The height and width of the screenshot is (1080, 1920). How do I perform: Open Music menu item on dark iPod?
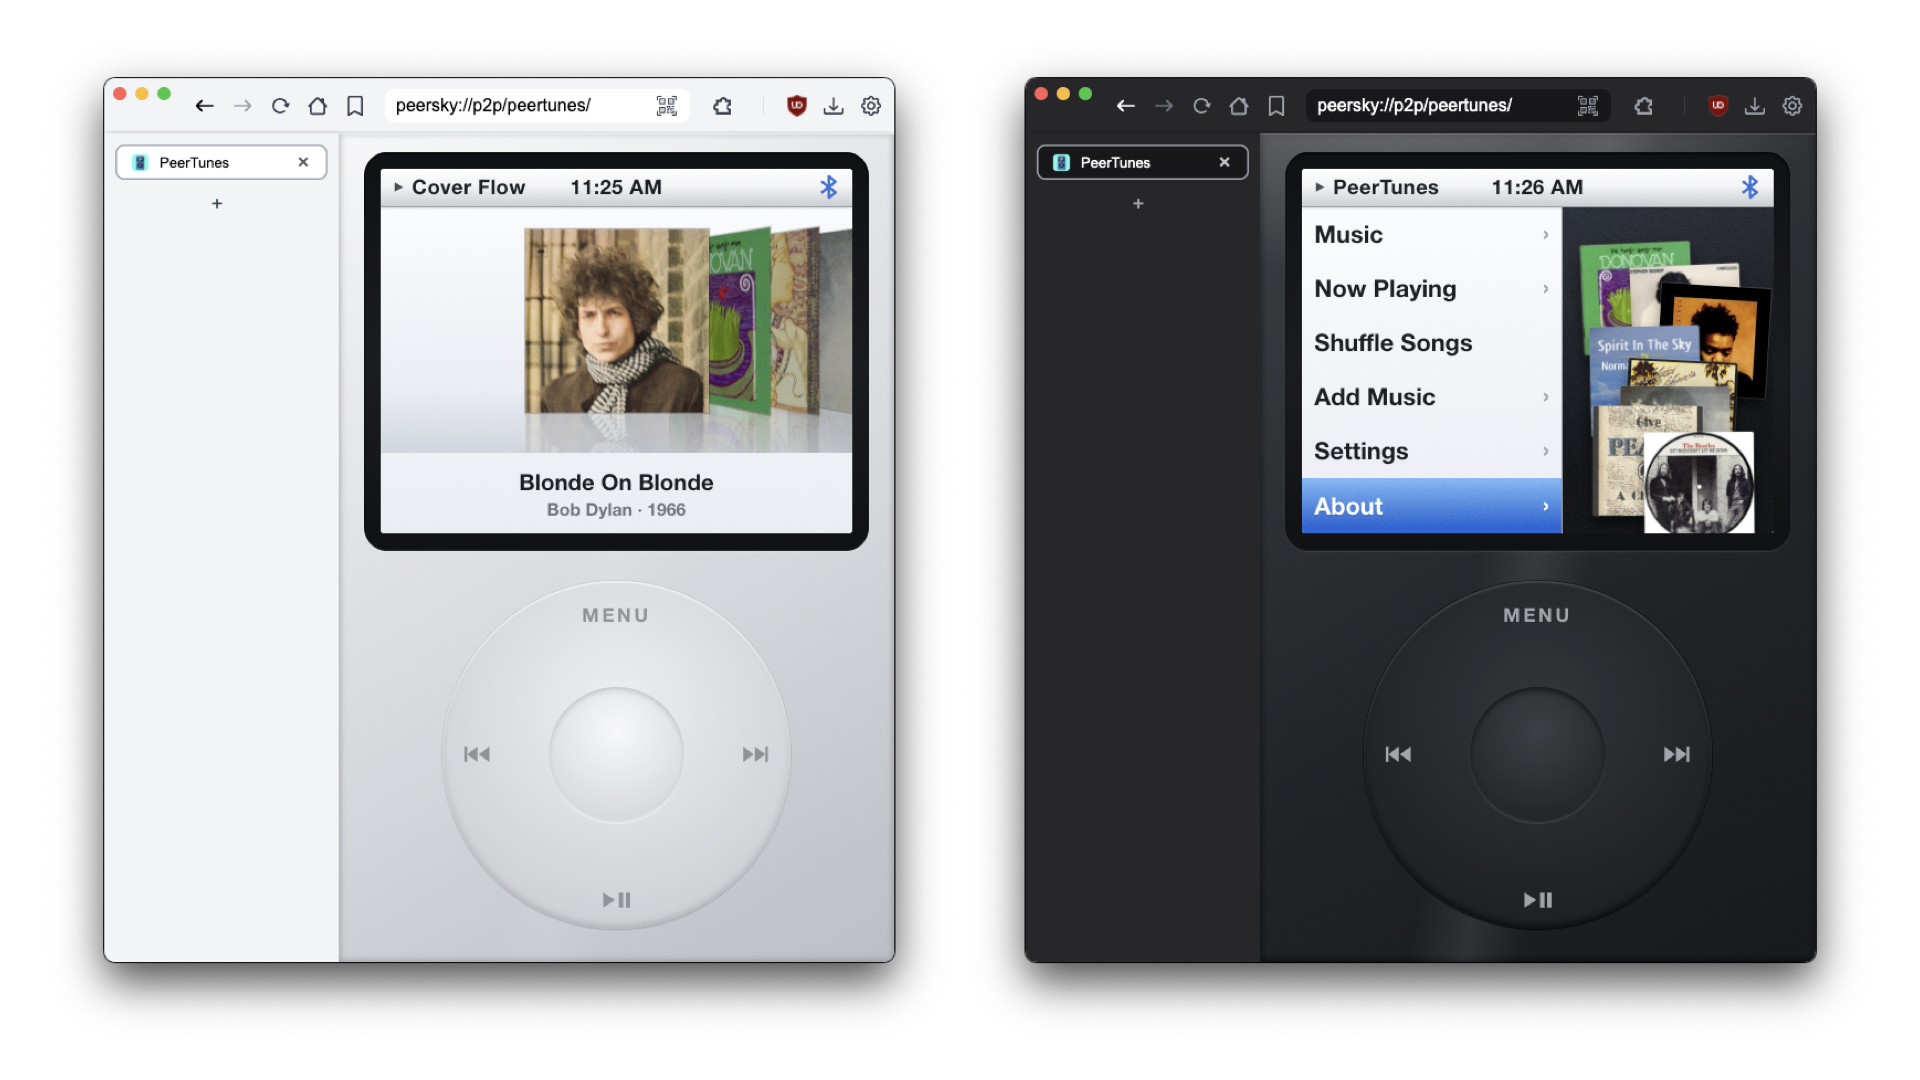1432,235
